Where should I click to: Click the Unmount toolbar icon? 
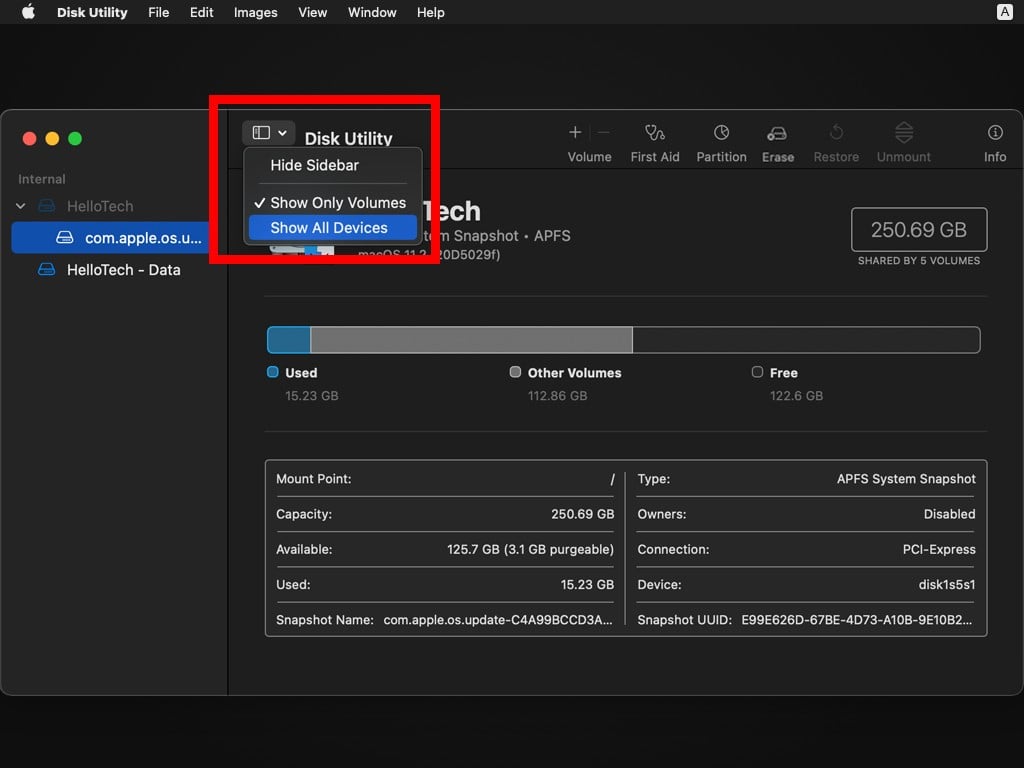tap(904, 133)
